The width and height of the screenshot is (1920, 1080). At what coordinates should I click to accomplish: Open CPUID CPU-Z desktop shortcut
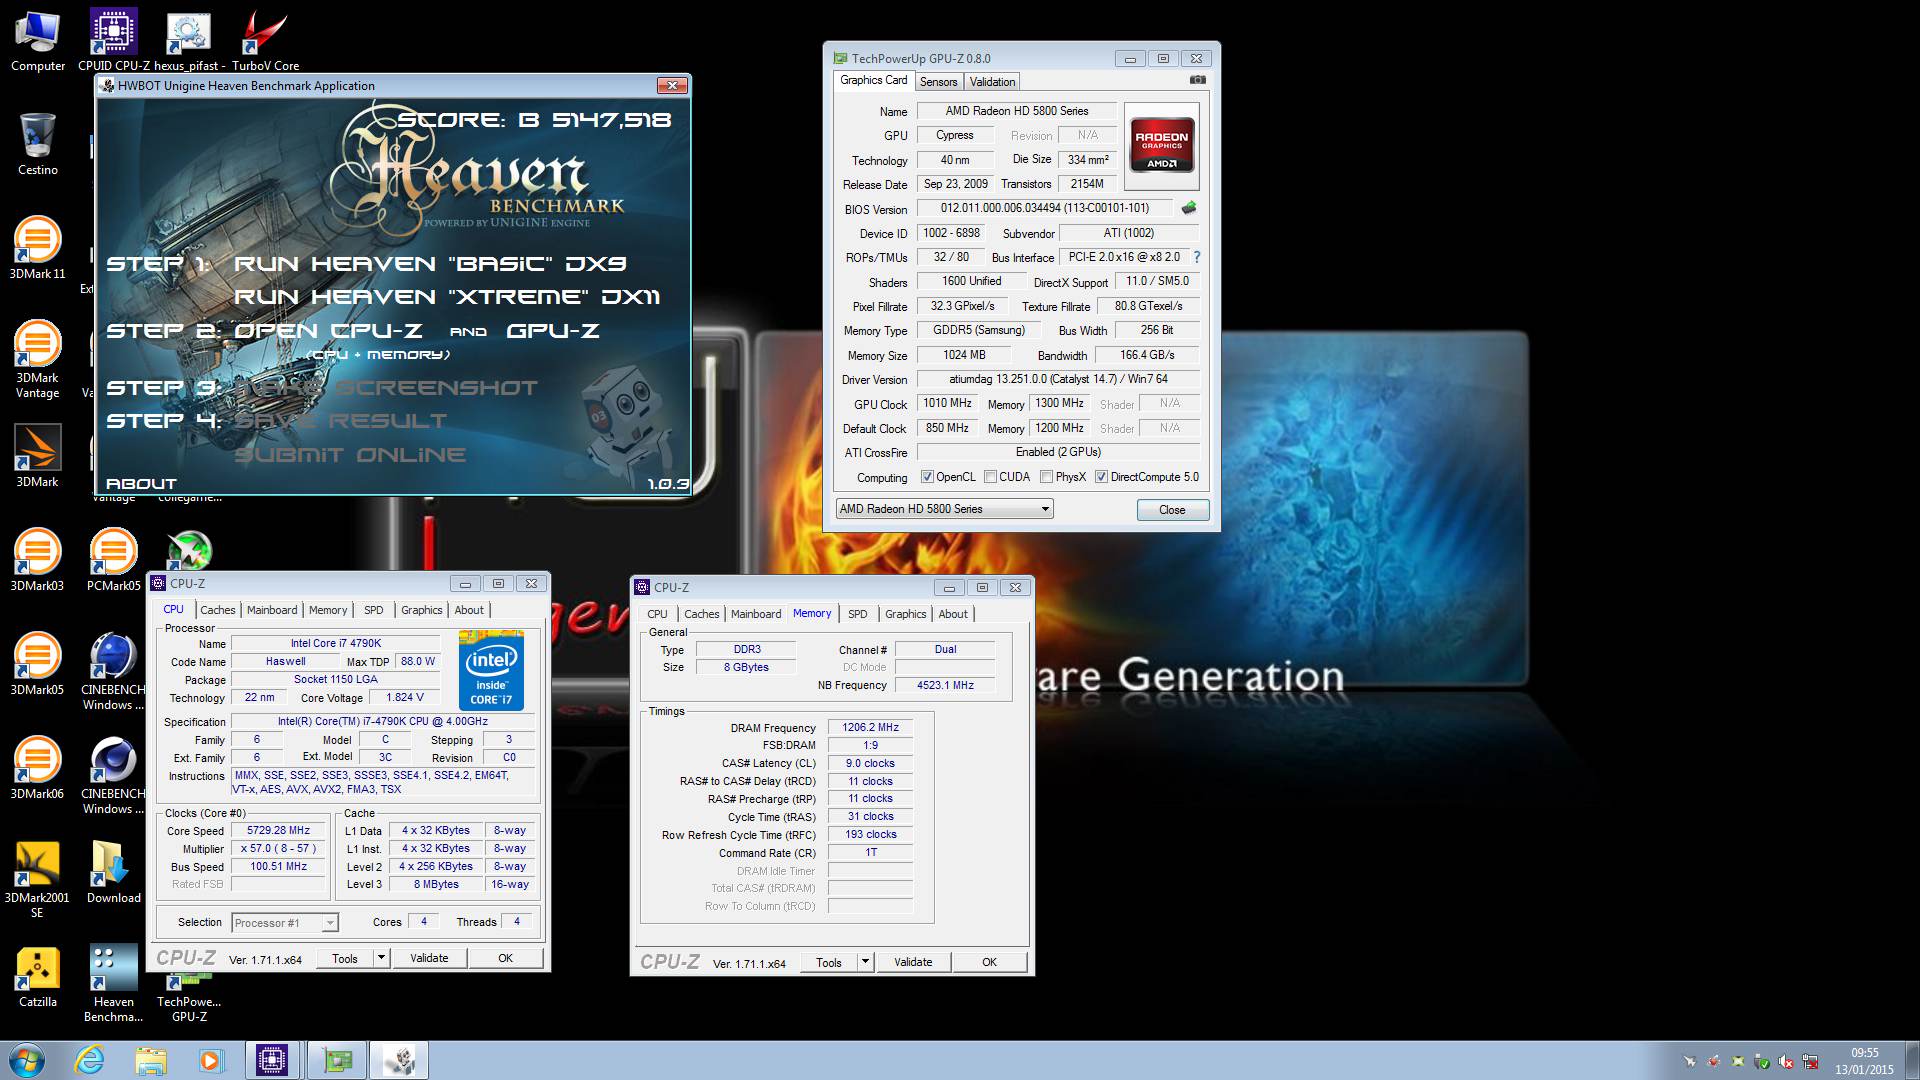(x=114, y=42)
